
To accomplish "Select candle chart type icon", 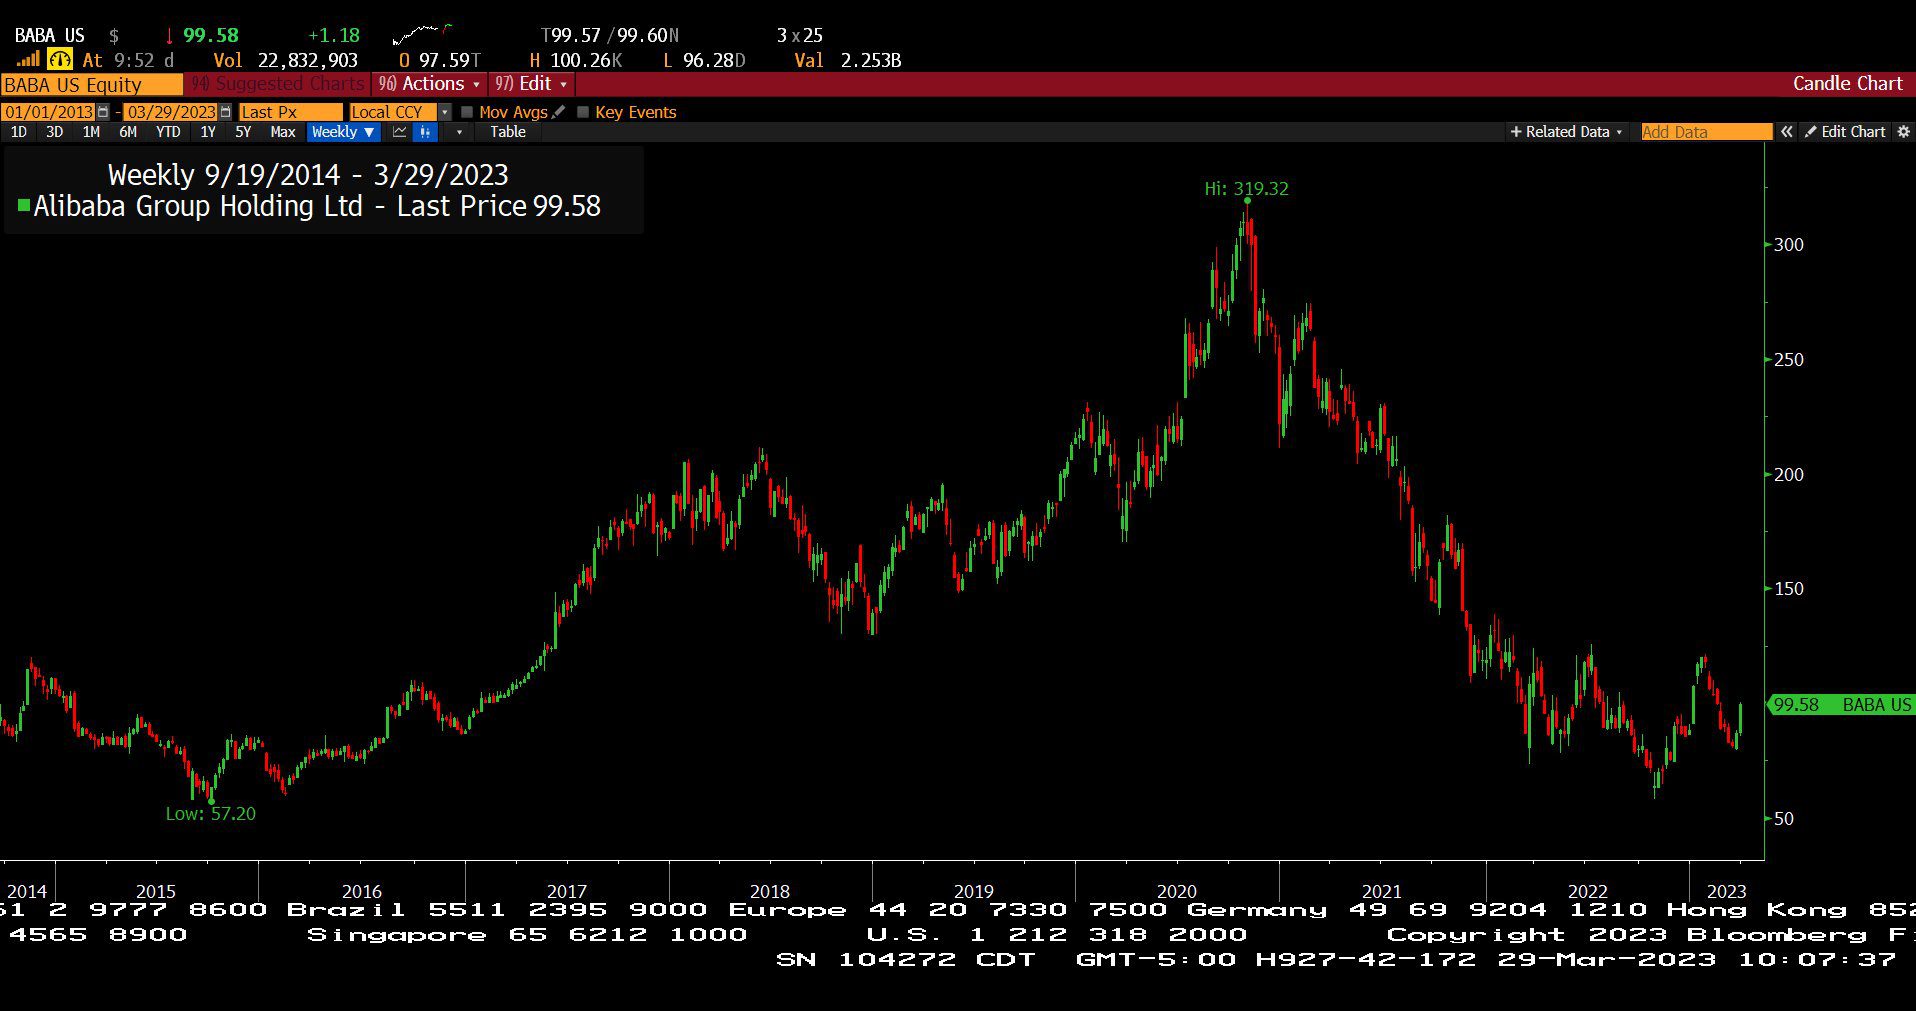I will click(x=426, y=132).
